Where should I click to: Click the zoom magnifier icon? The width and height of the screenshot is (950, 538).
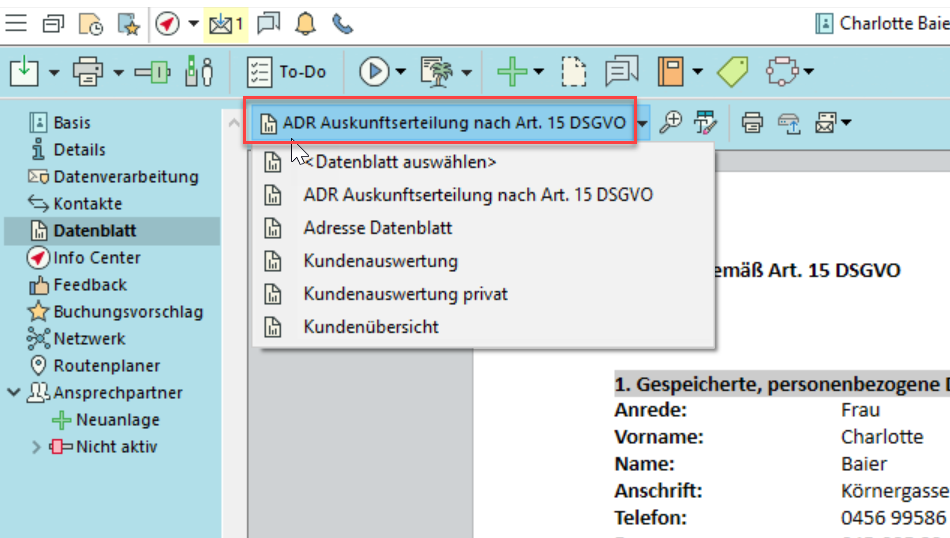[671, 122]
